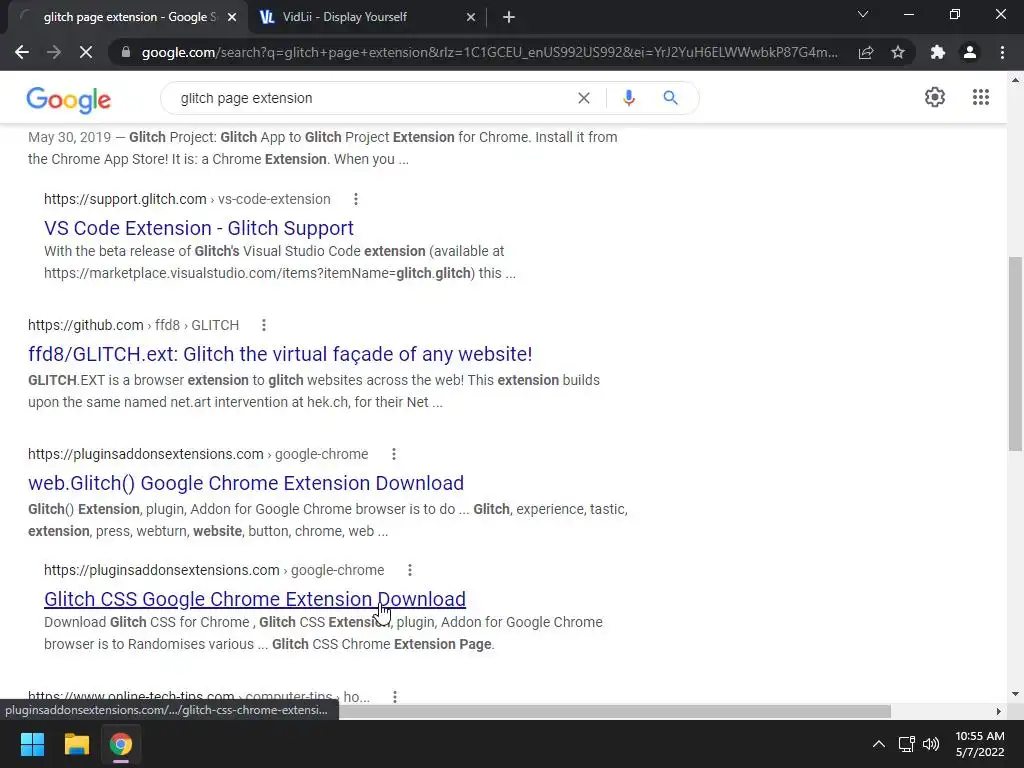Submit search with magnifier icon

[x=670, y=98]
